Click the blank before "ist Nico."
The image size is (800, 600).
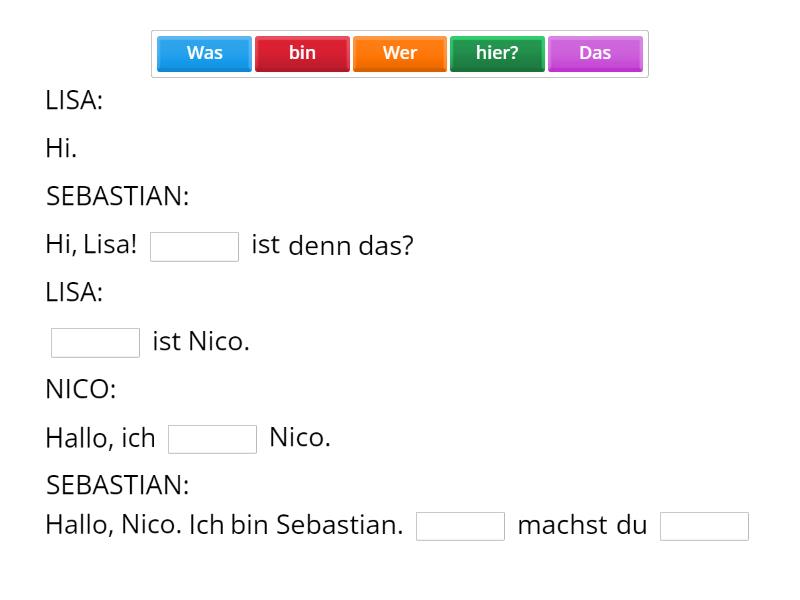coord(95,342)
